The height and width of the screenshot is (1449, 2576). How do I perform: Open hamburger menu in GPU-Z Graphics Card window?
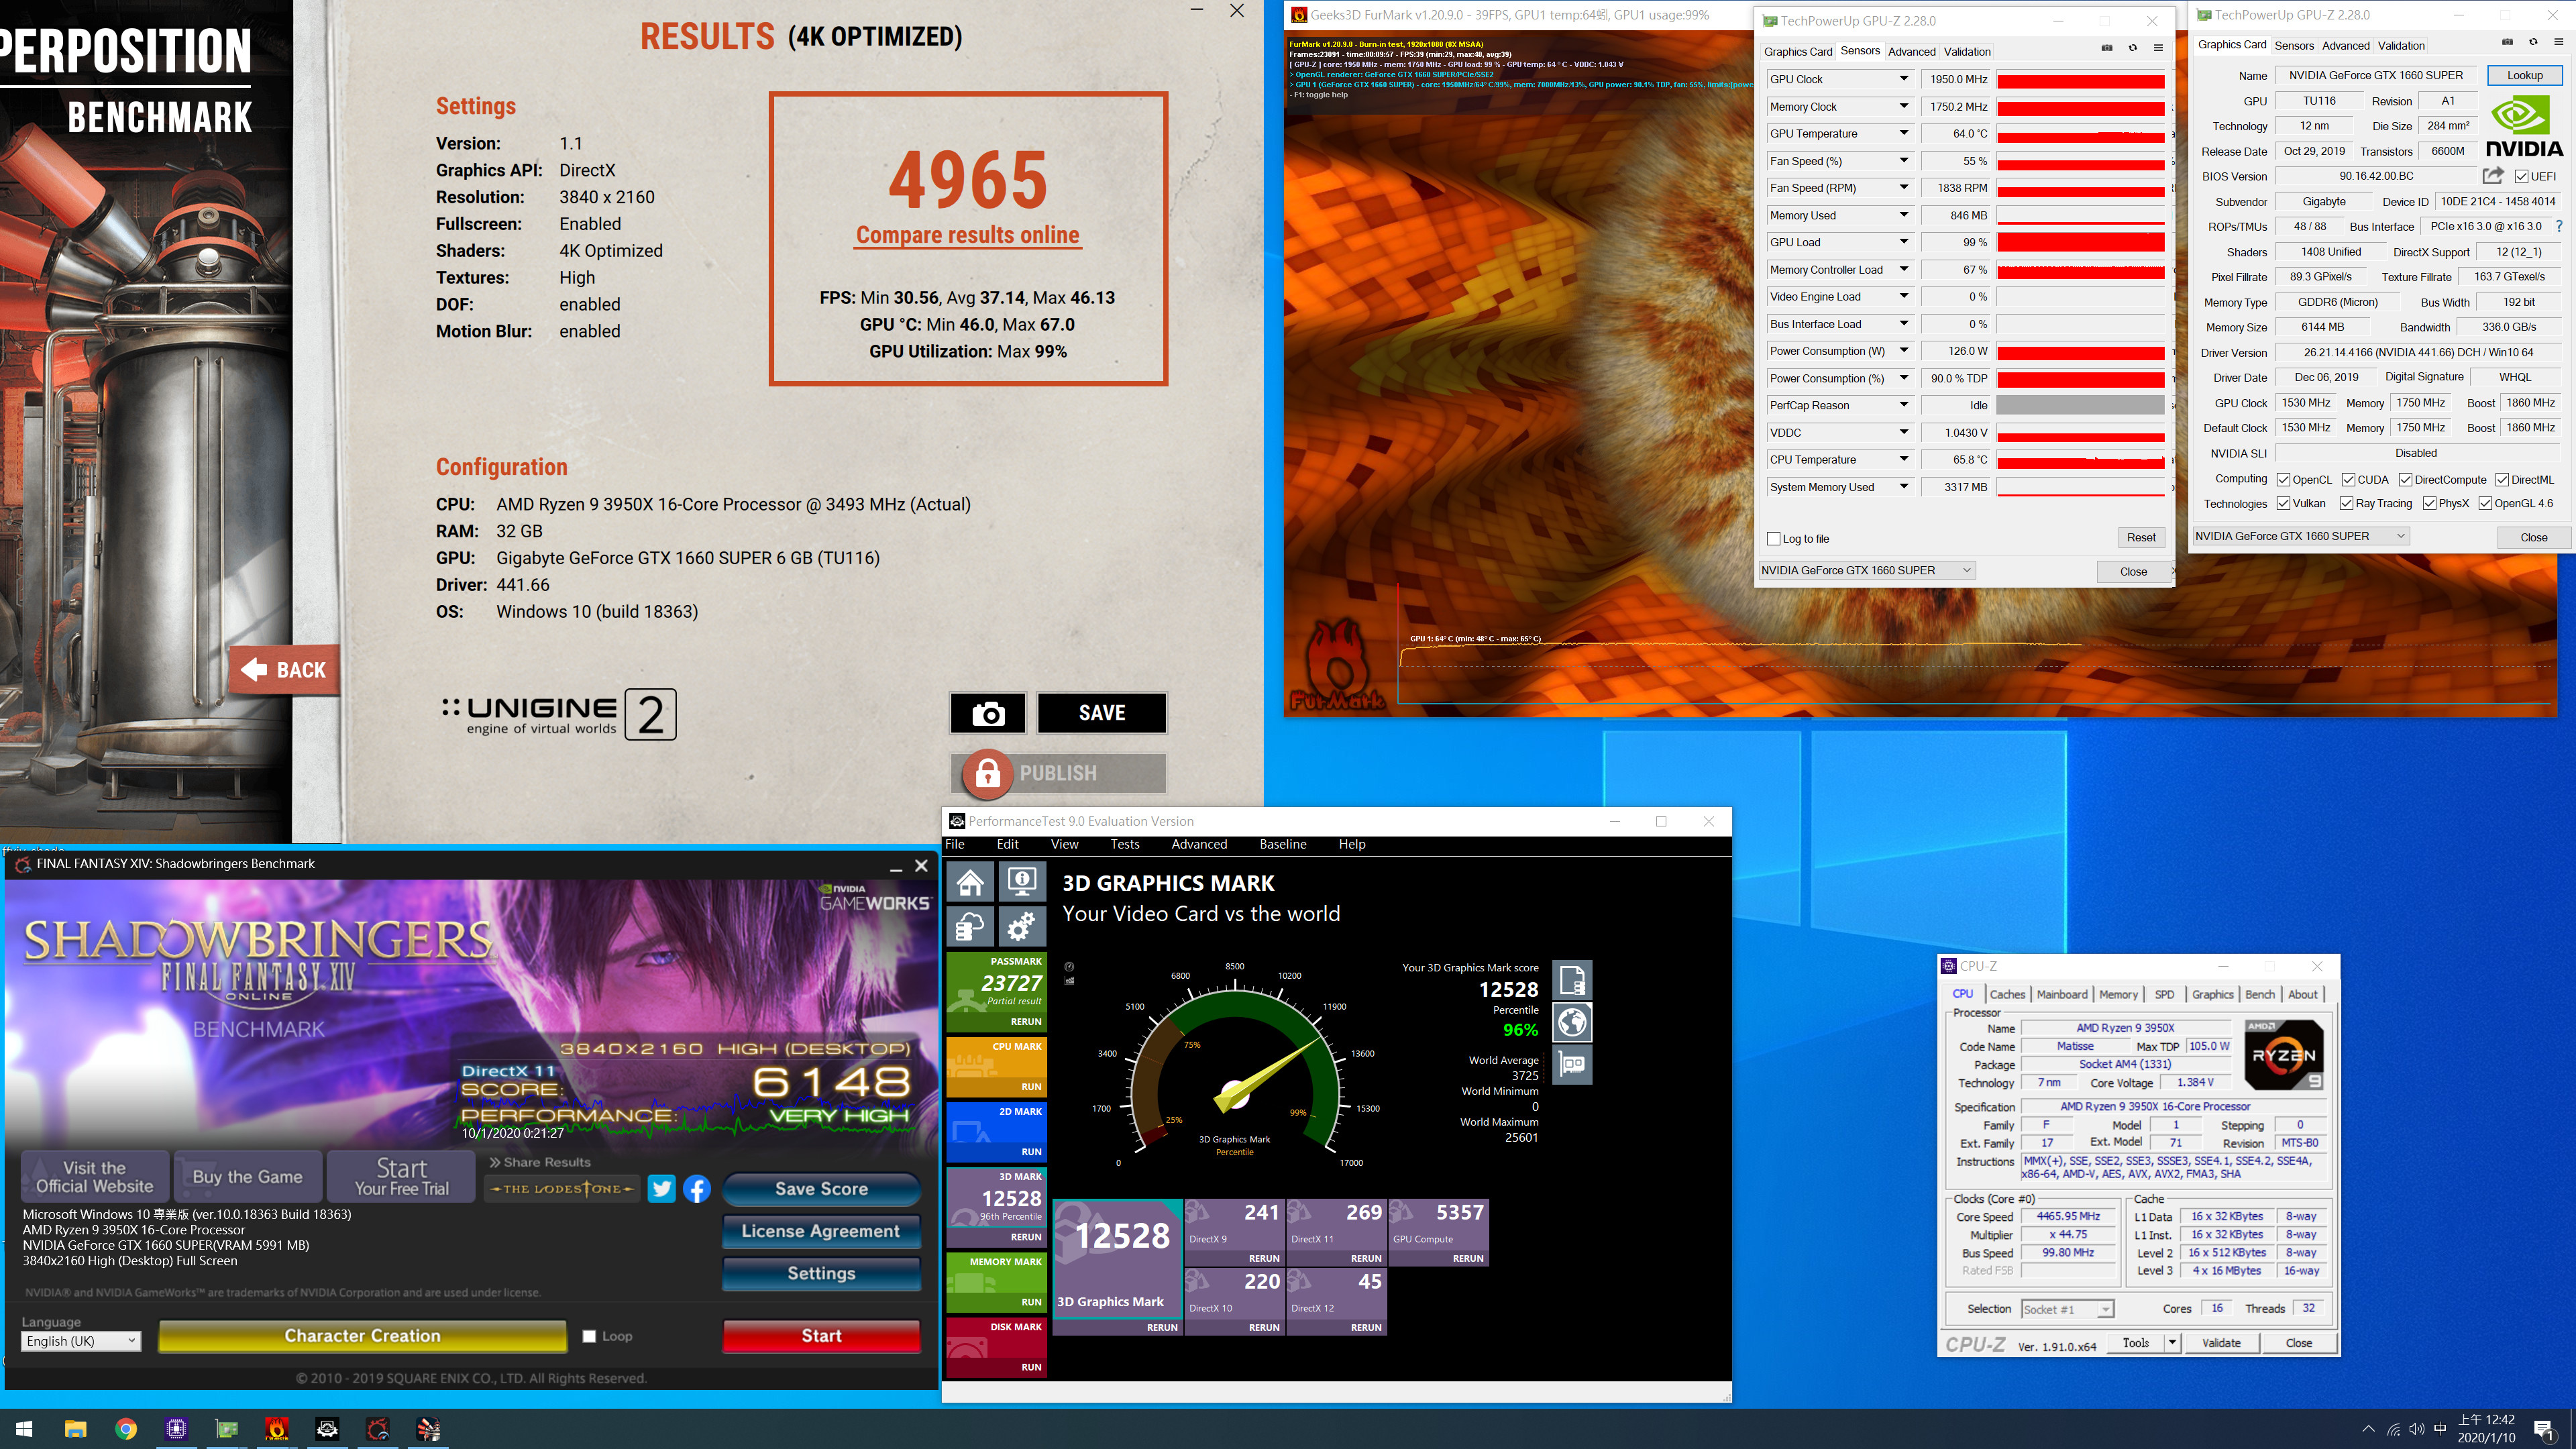(x=2559, y=43)
